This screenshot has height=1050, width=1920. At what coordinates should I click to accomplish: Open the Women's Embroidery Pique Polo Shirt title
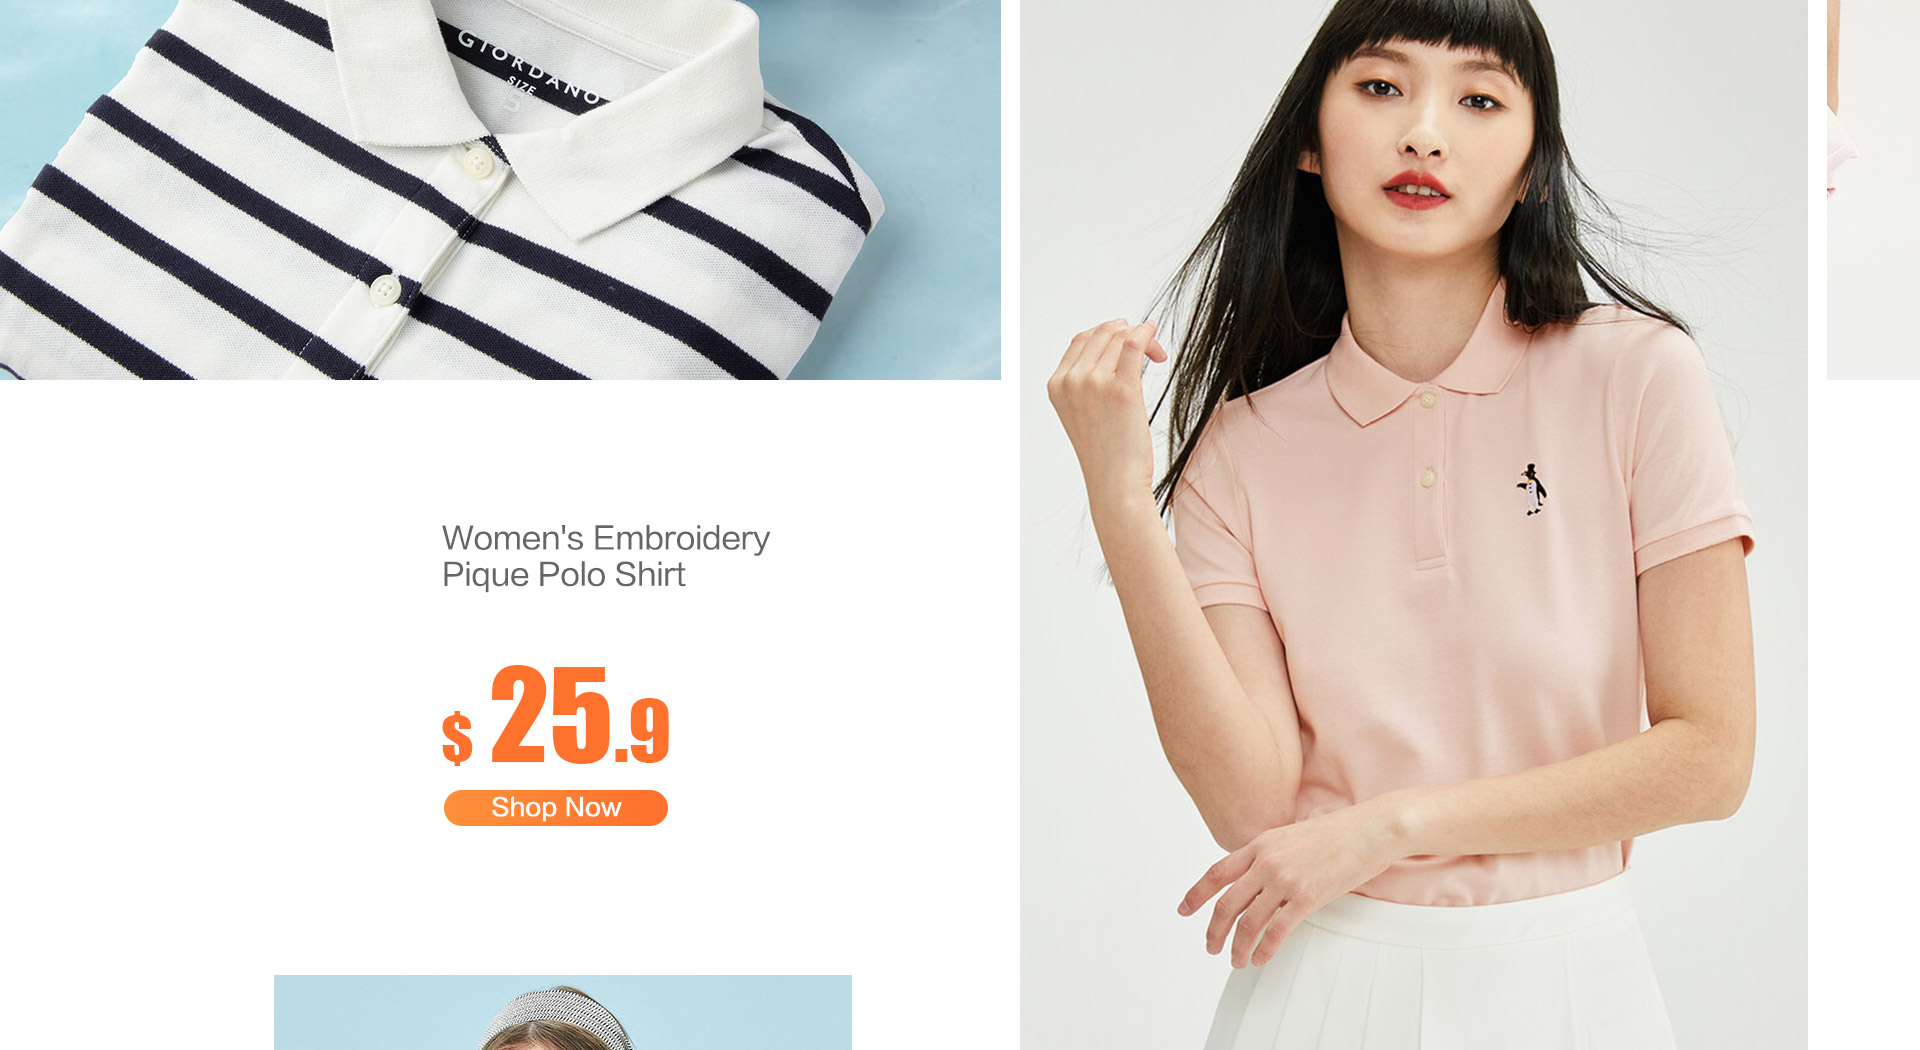pos(606,556)
